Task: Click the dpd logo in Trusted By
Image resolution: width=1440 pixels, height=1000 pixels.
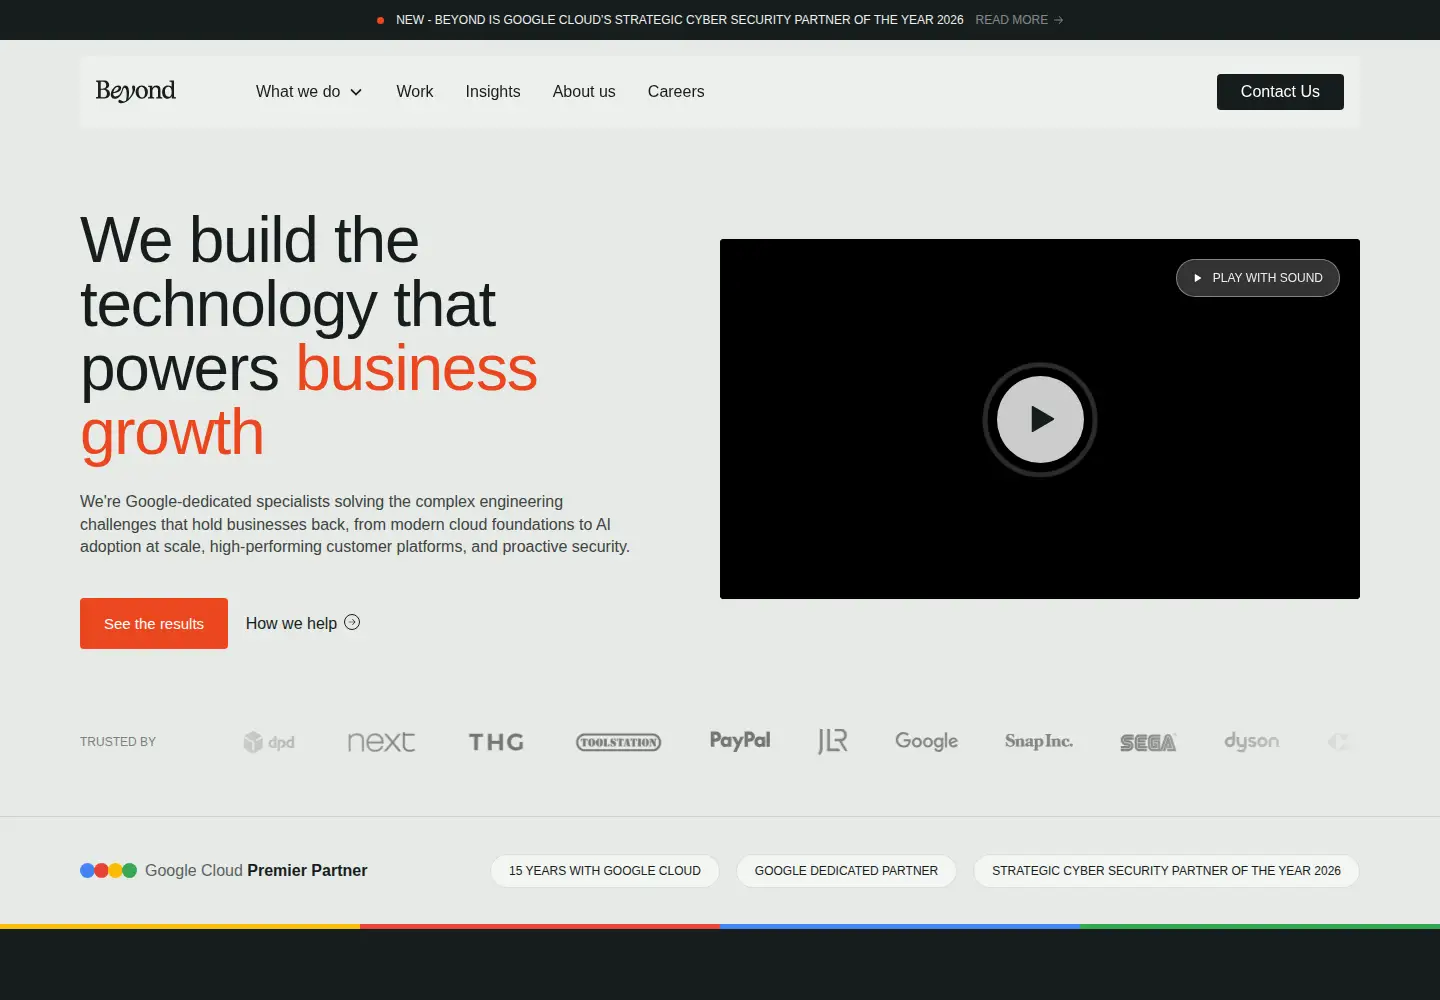Action: coord(269,742)
